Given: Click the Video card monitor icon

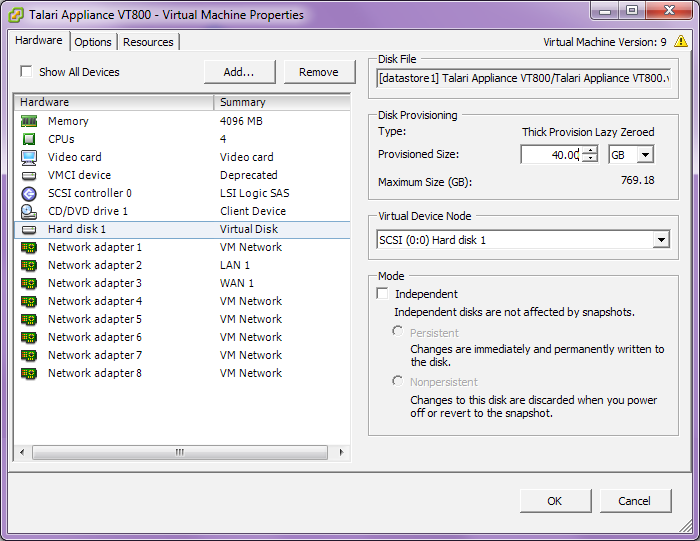Looking at the screenshot, I should 29,157.
